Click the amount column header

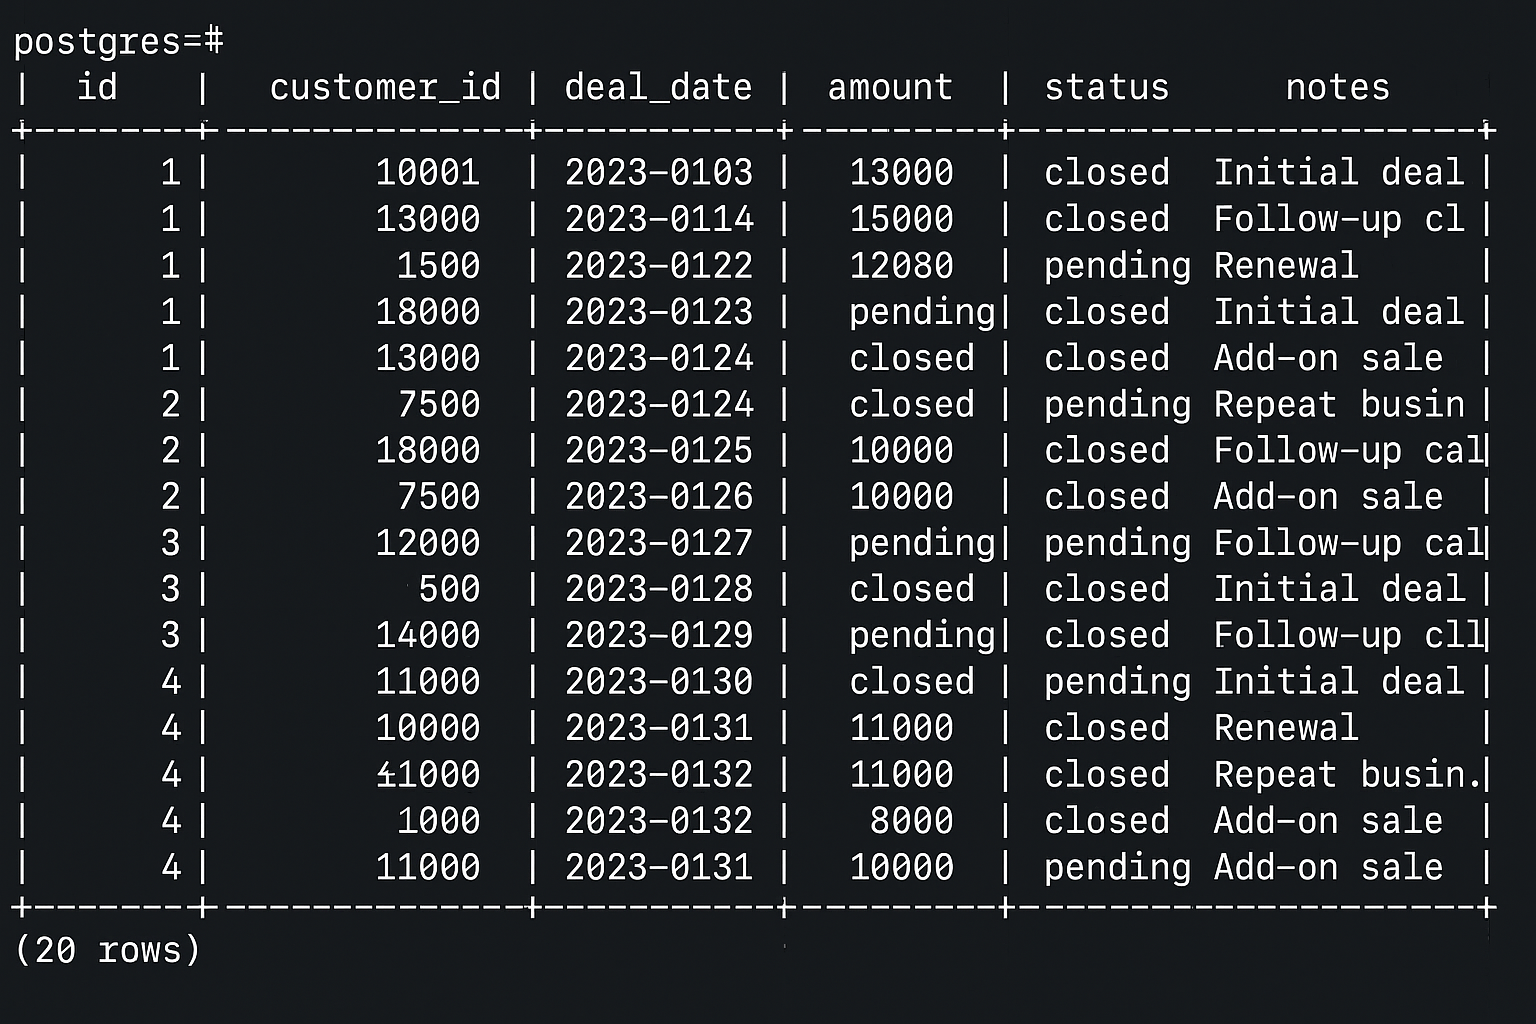pos(890,88)
